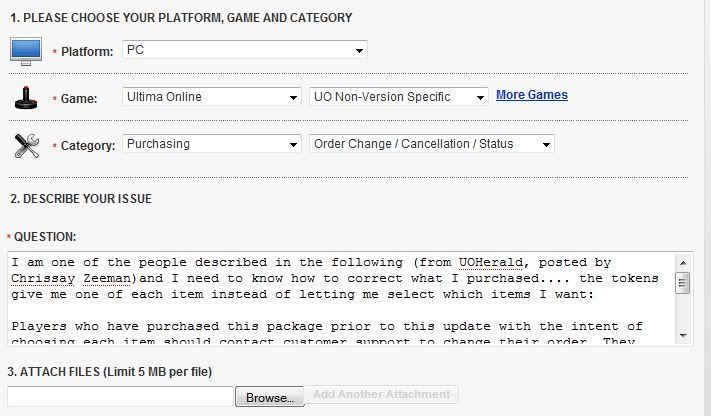Expand the Purchasing category dropdown

pyautogui.click(x=212, y=144)
